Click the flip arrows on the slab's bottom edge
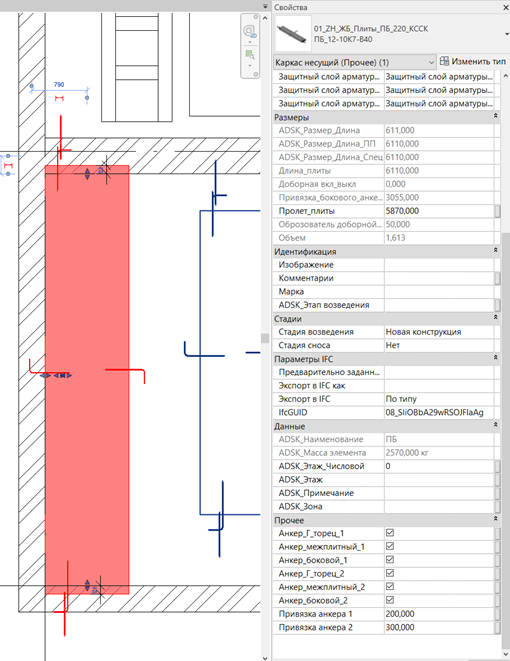The width and height of the screenshot is (510, 661). pos(87,585)
